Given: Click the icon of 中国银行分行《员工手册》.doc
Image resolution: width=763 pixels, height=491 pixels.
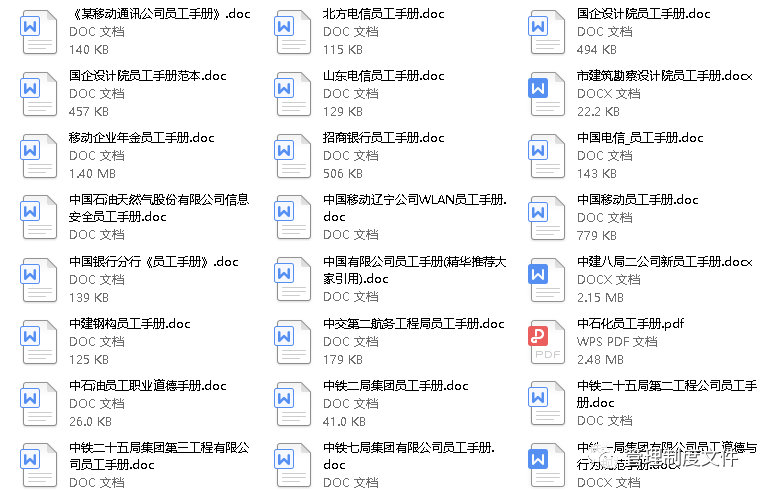Looking at the screenshot, I should (39, 280).
